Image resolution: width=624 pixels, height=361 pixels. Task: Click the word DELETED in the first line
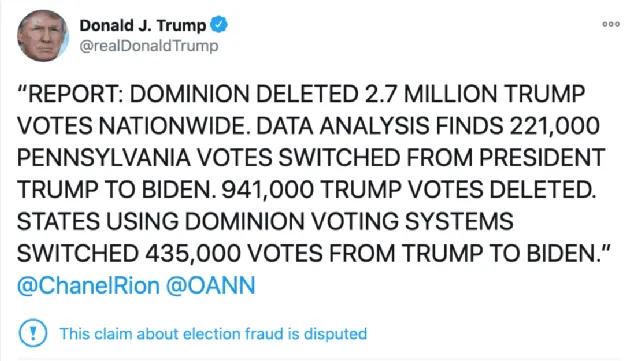pyautogui.click(x=307, y=94)
